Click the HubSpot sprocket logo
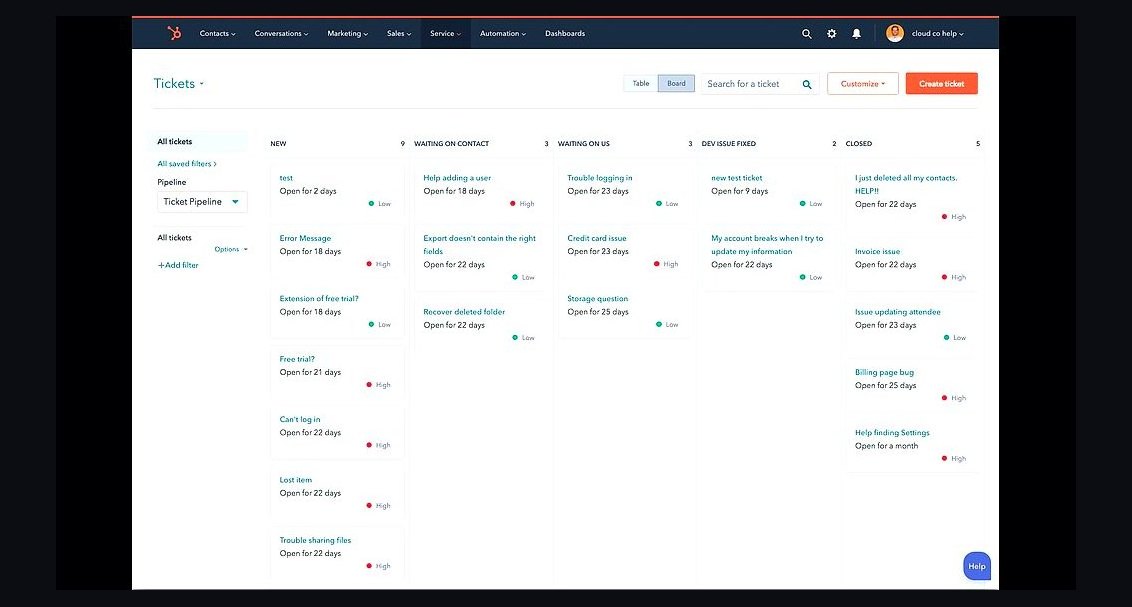Screen dimensions: 1132x607 174,33
